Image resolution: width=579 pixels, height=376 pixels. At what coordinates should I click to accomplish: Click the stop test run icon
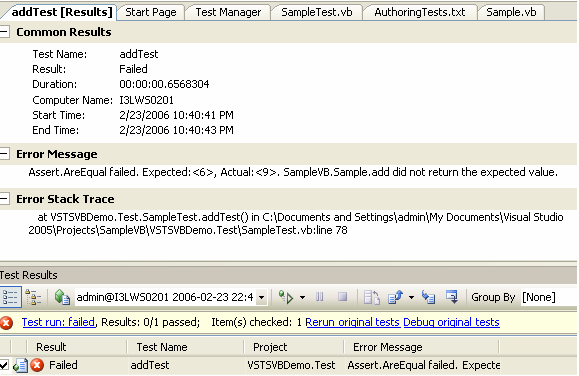coord(342,297)
